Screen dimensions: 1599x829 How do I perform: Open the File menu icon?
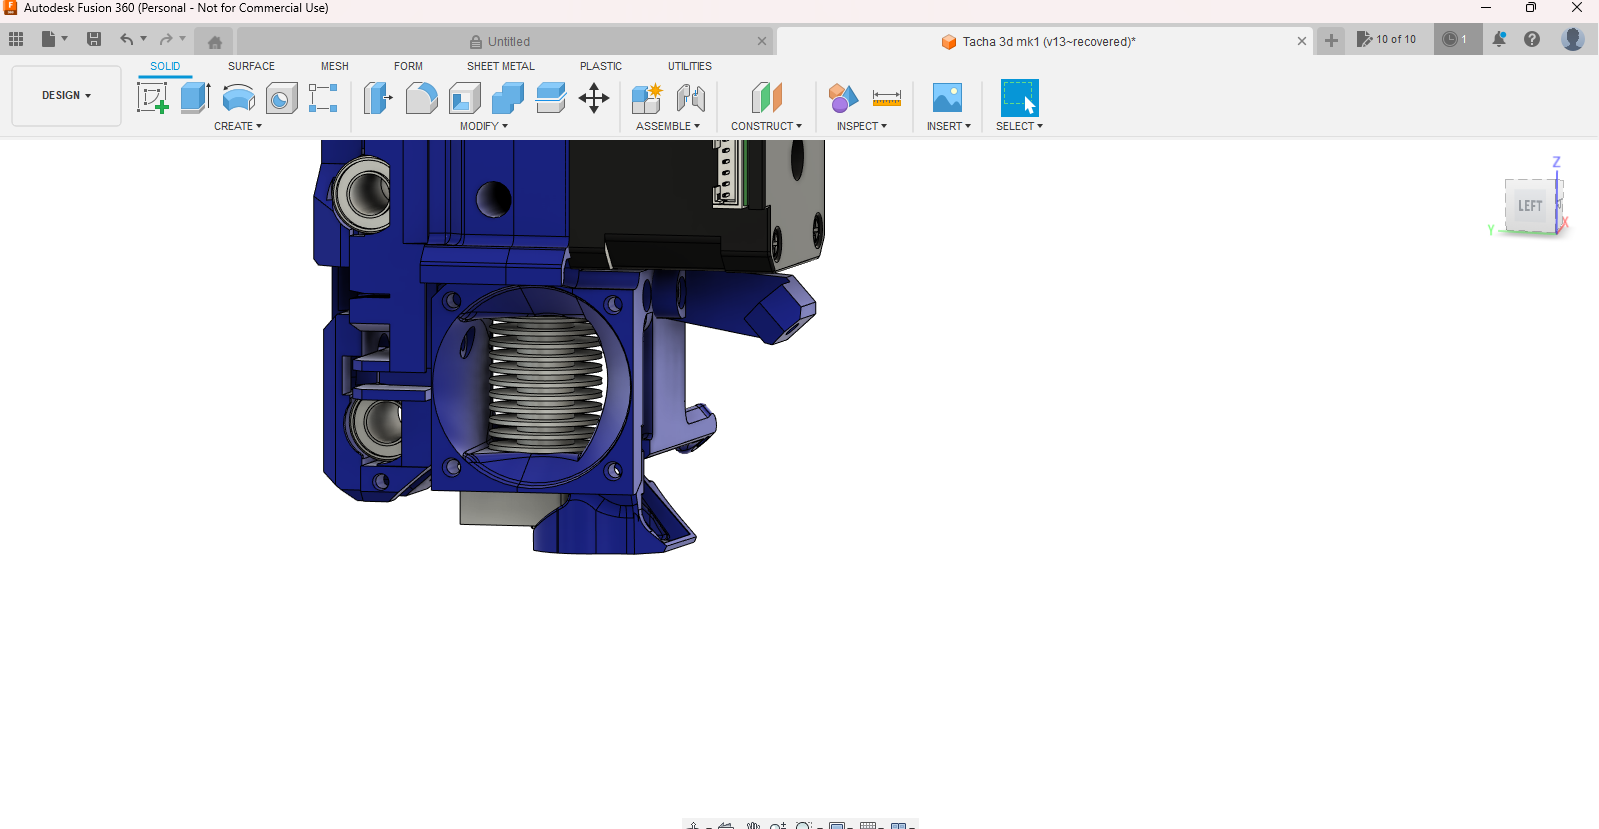(x=48, y=39)
